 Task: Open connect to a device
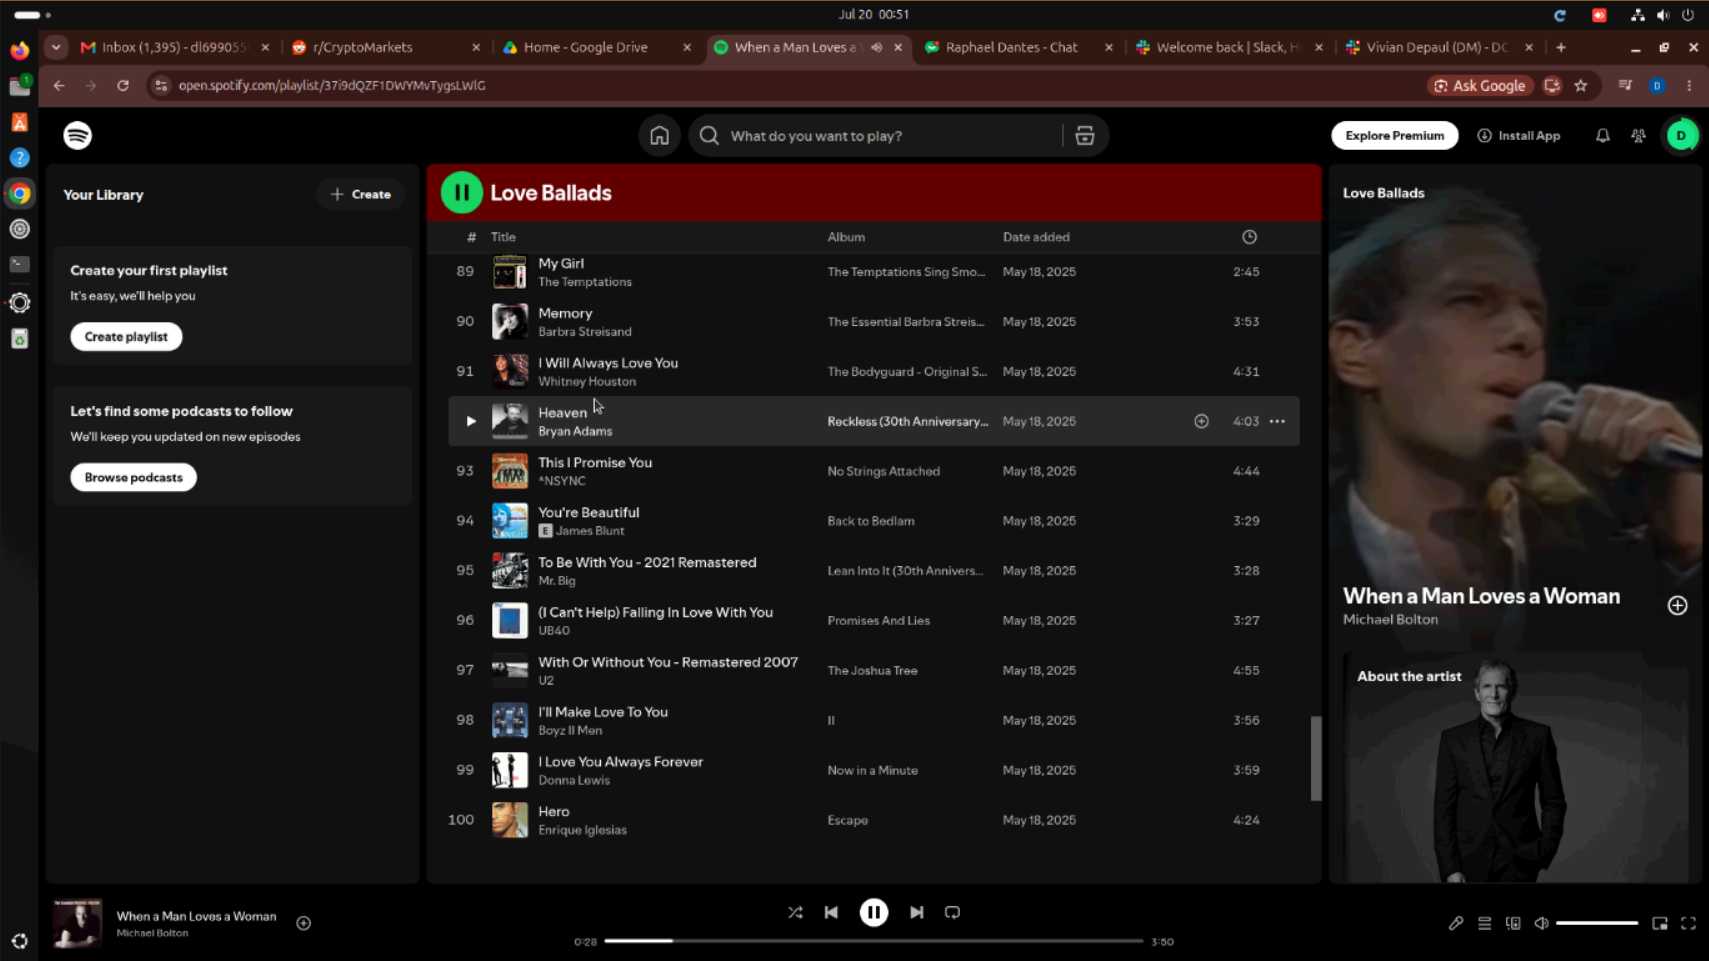point(1513,923)
